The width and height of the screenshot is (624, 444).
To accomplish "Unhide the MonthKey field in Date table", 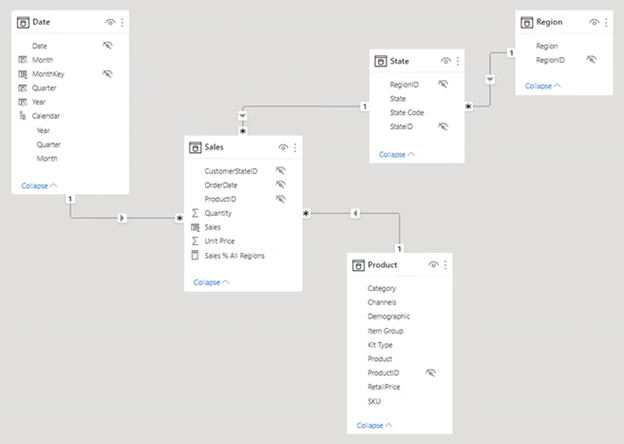I will tap(107, 74).
